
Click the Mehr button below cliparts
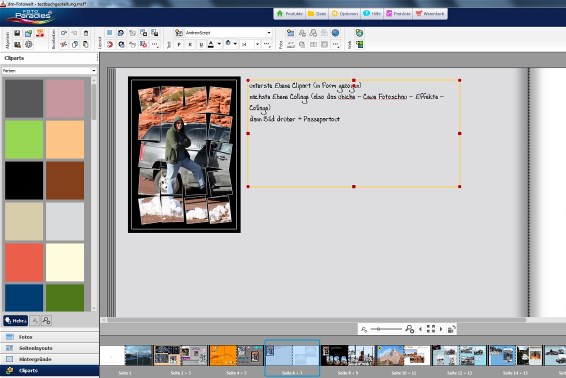coord(16,321)
